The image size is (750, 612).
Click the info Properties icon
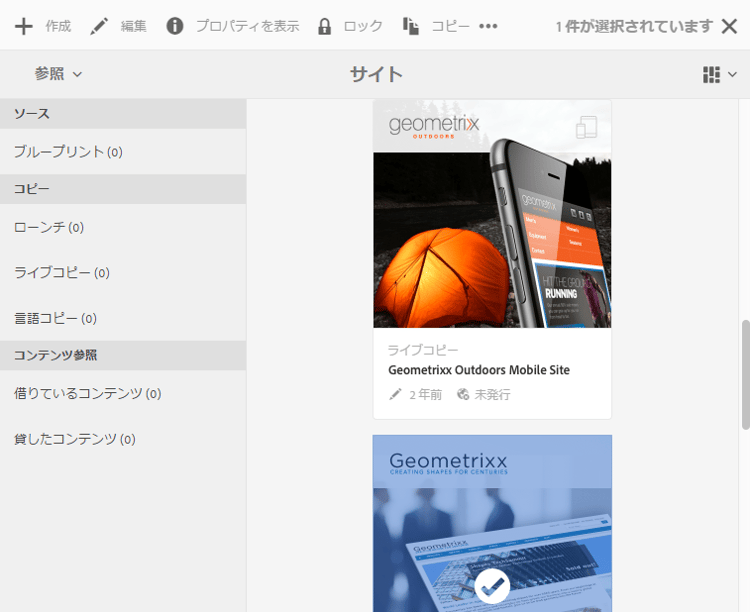175,26
